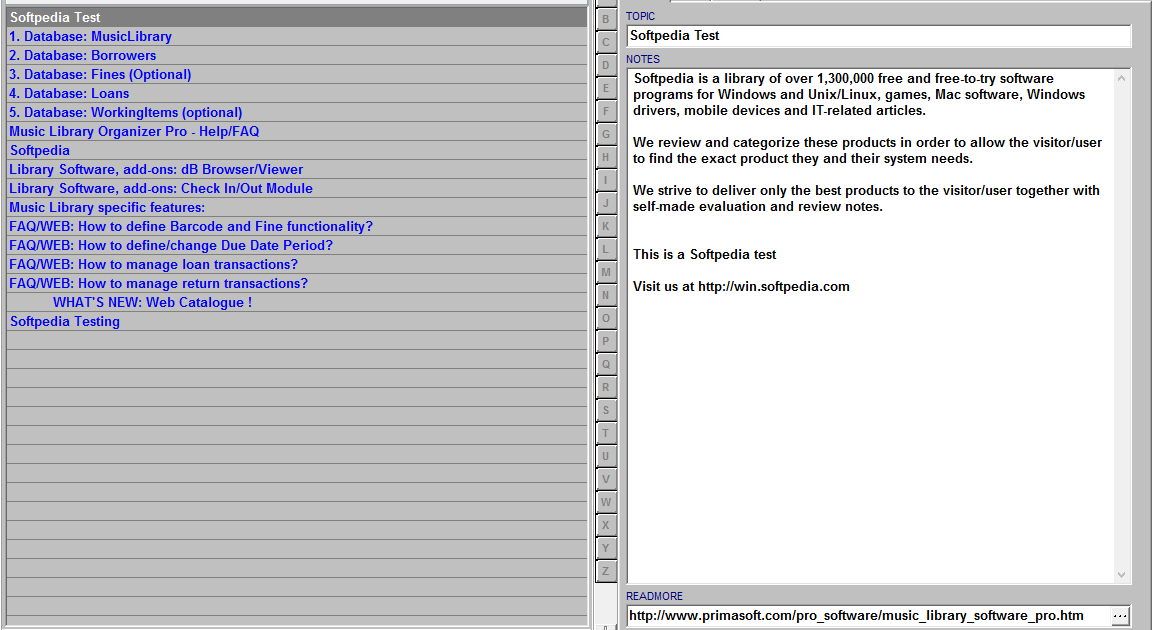Open FAQ on Barcode and Fine functionality
Image resolution: width=1152 pixels, height=630 pixels.
click(297, 227)
